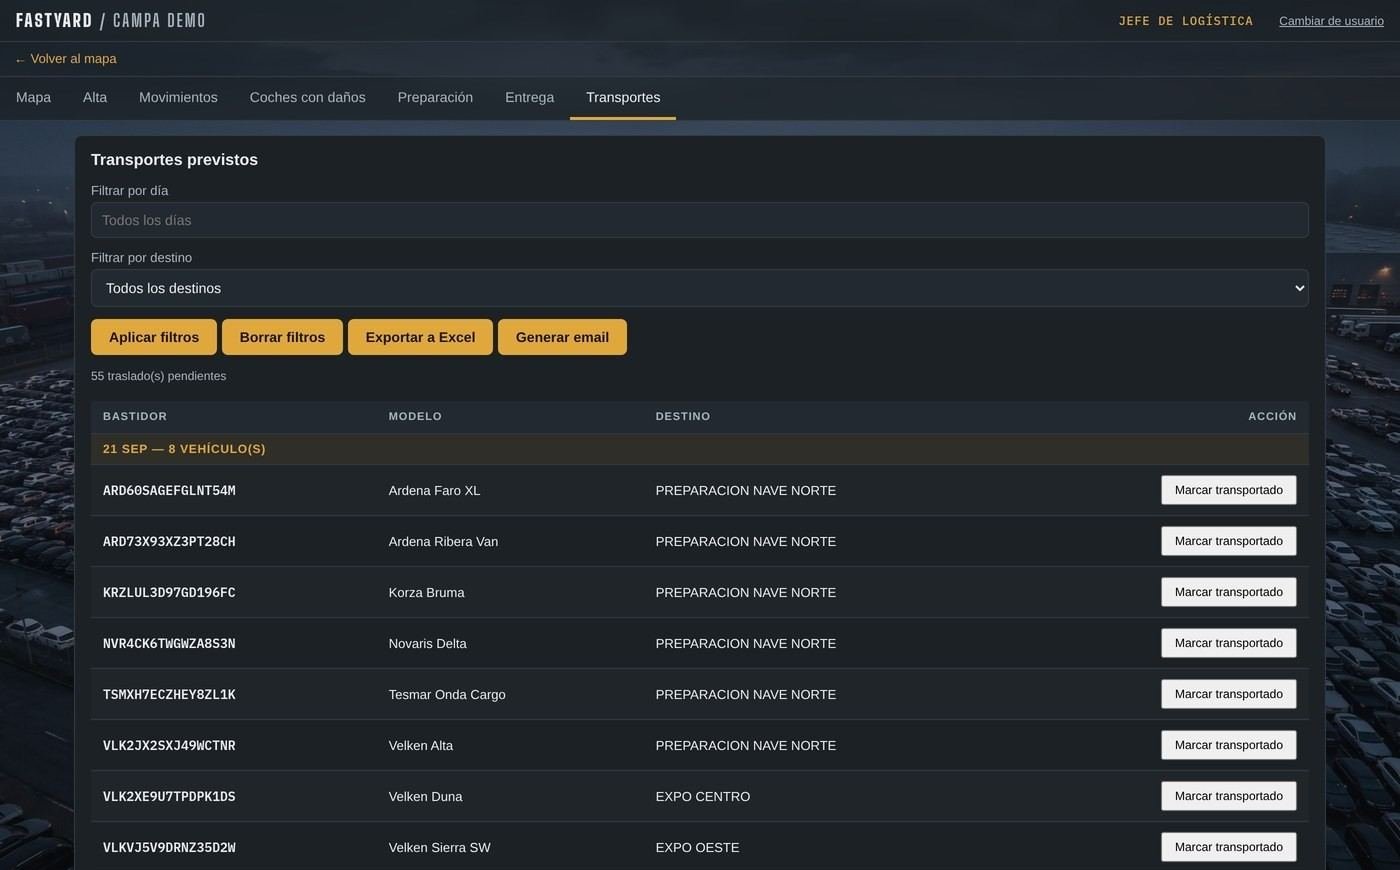Select chassis text TSMXH7ECZHEY8ZL1K
Screen dimensions: 1400x870
(x=169, y=695)
